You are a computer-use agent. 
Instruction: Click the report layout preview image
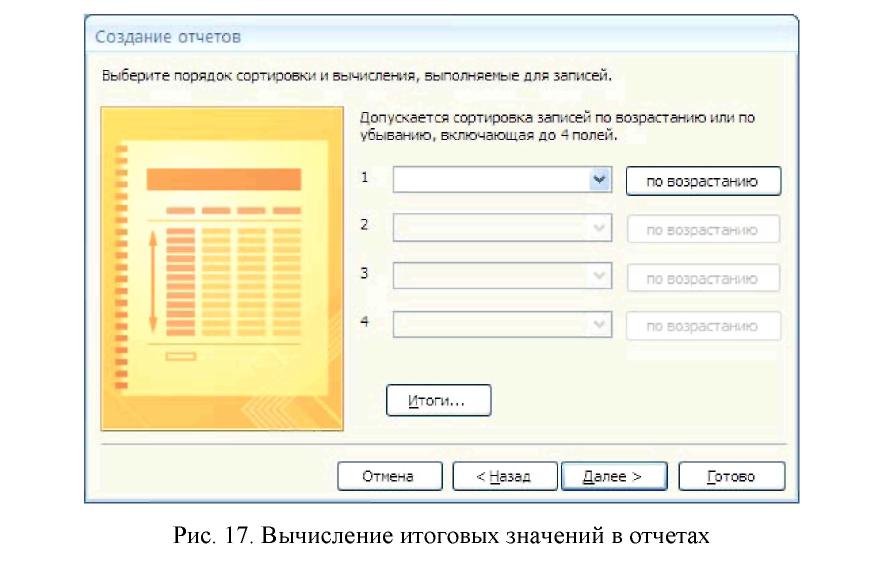(222, 269)
